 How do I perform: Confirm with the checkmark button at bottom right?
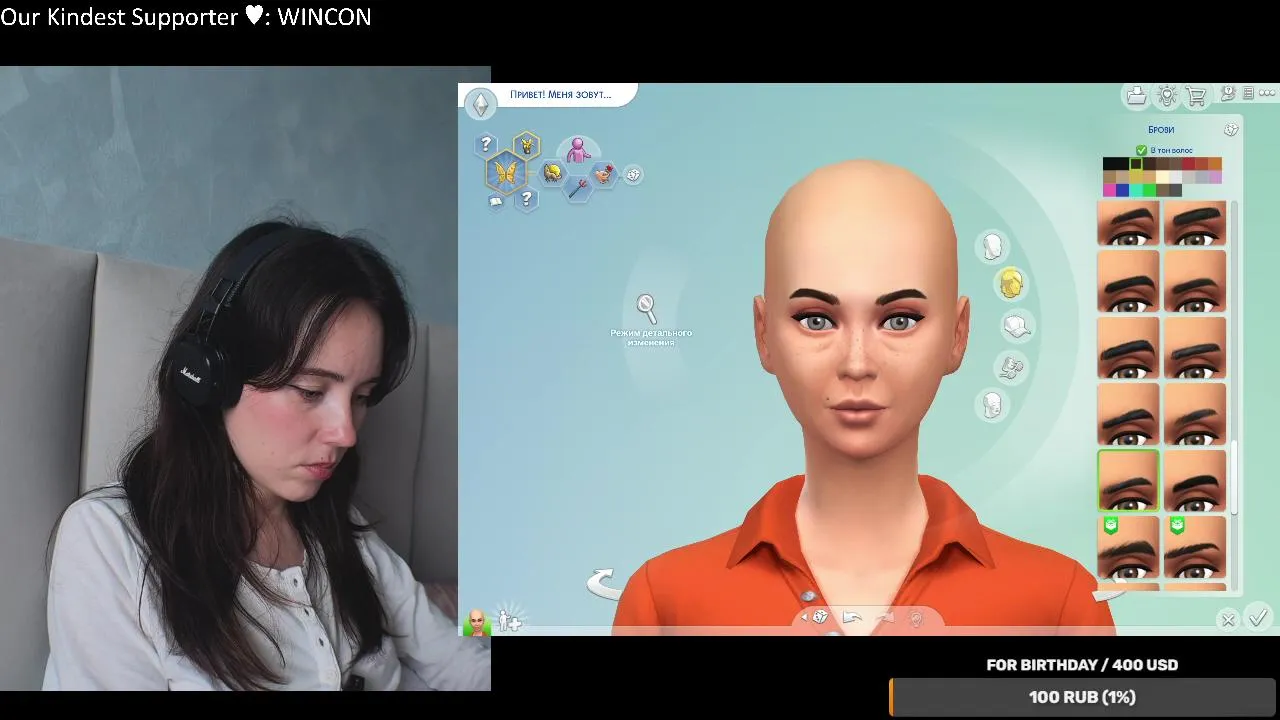point(1259,618)
